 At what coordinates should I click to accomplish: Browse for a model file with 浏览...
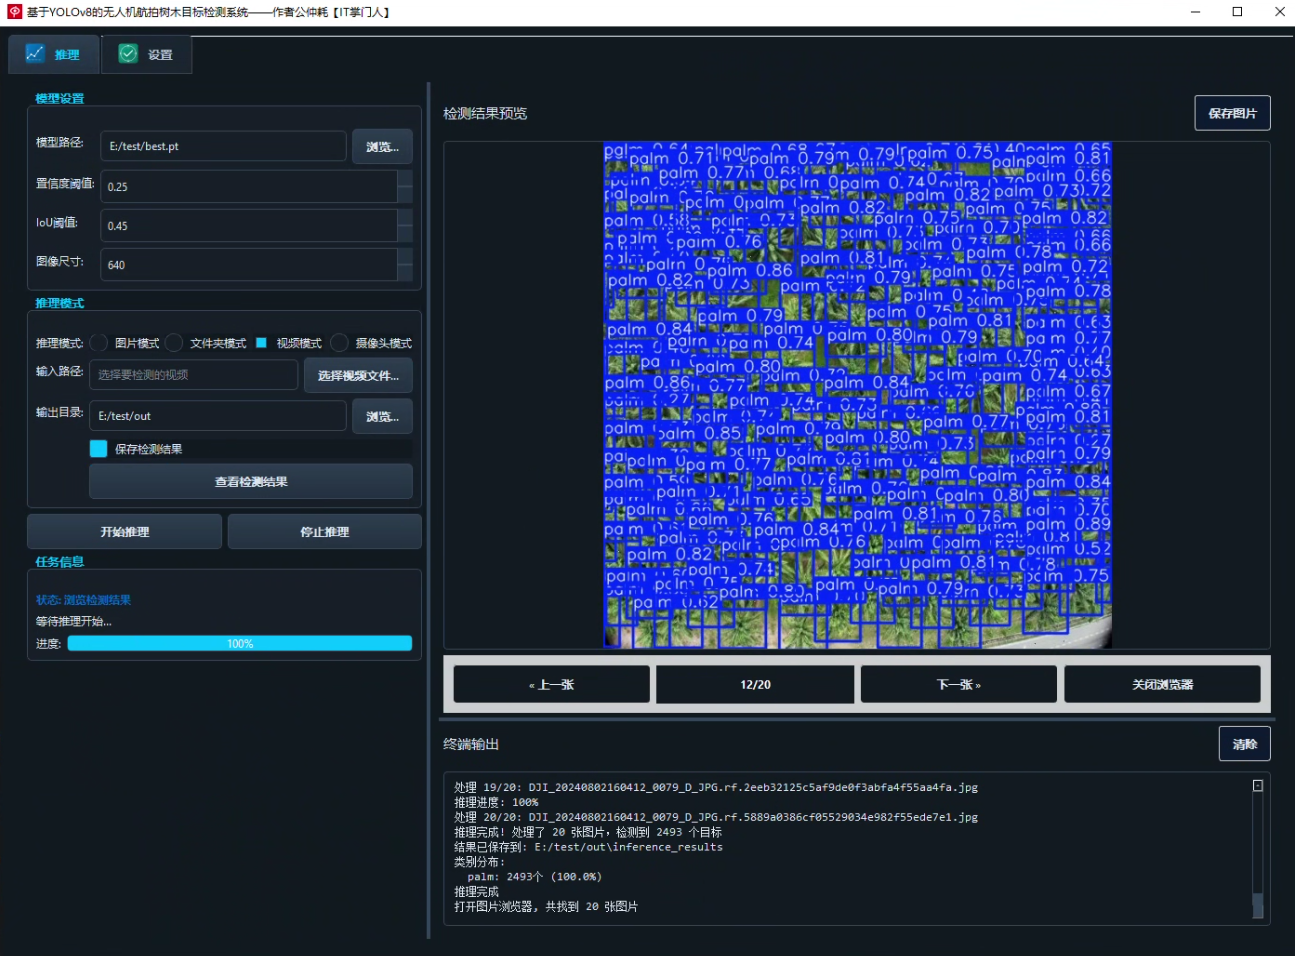point(382,146)
